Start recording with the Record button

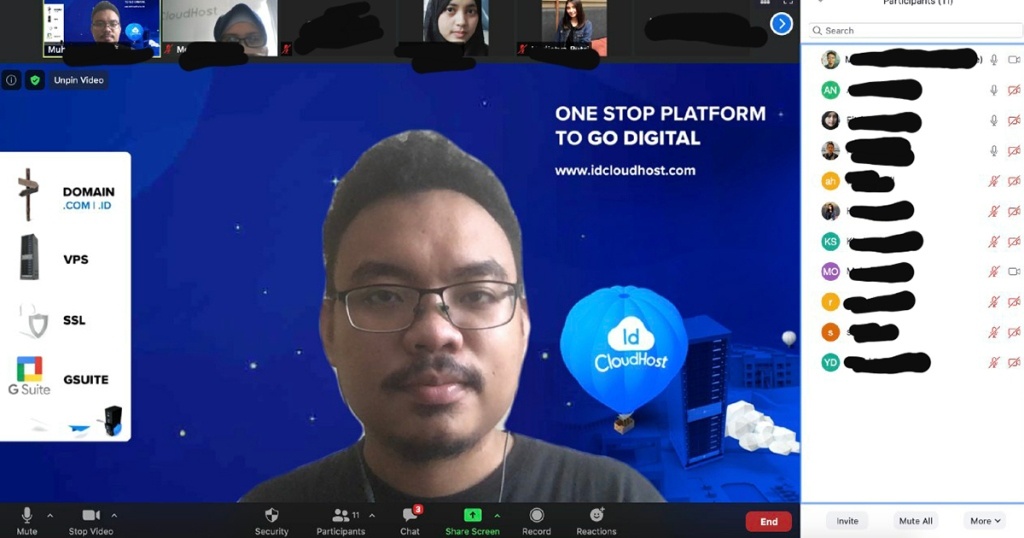pos(536,521)
